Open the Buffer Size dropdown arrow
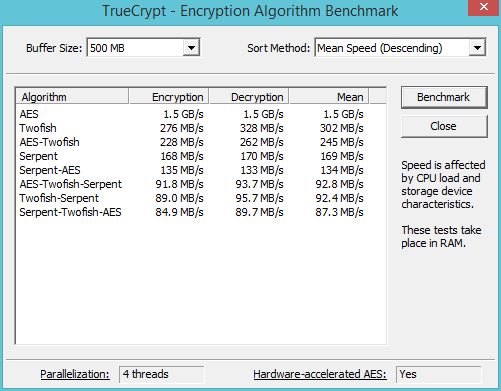 pyautogui.click(x=191, y=48)
